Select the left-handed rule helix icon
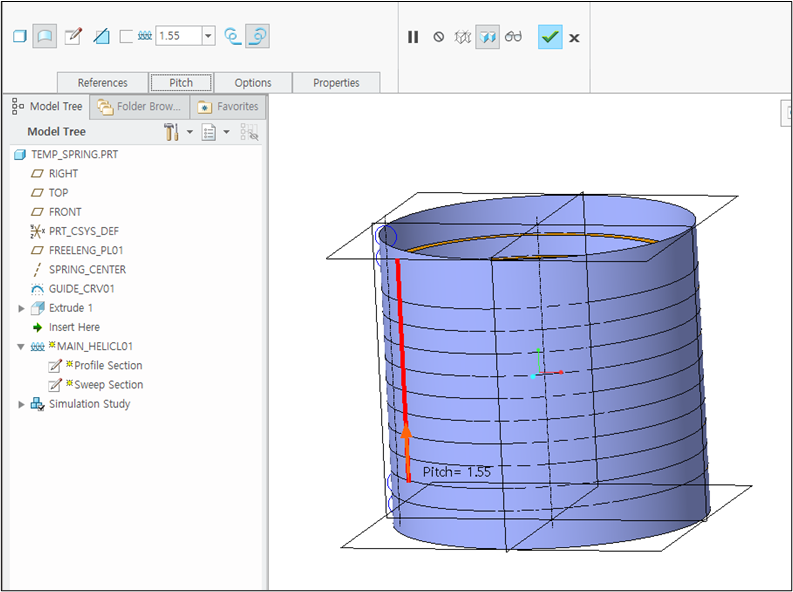This screenshot has width=793, height=592. click(x=232, y=36)
